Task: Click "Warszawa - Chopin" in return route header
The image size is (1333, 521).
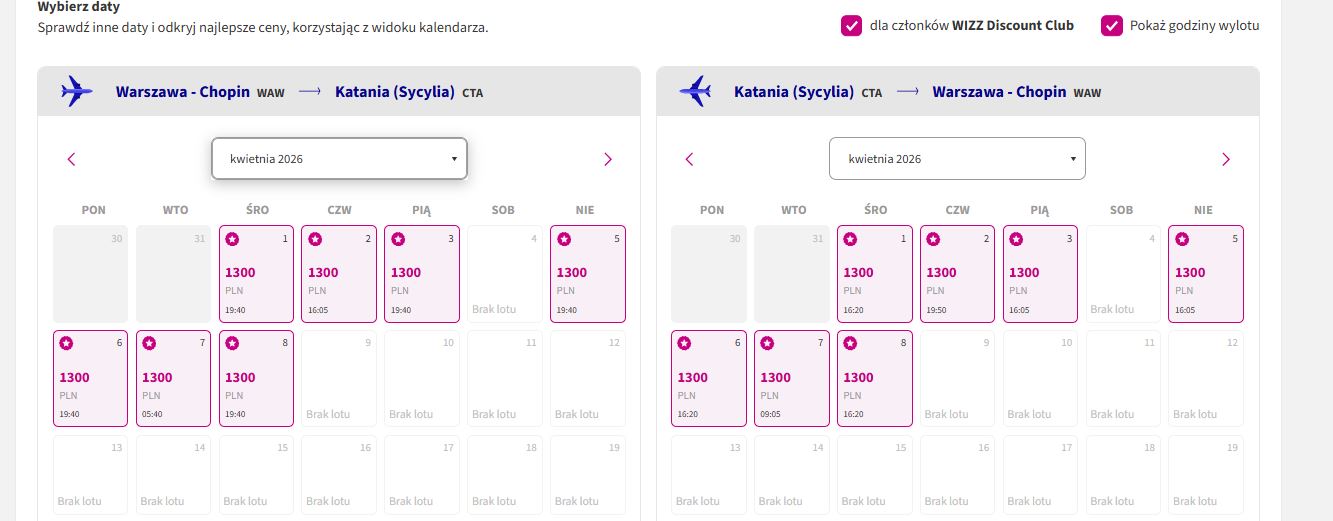Action: click(1000, 92)
